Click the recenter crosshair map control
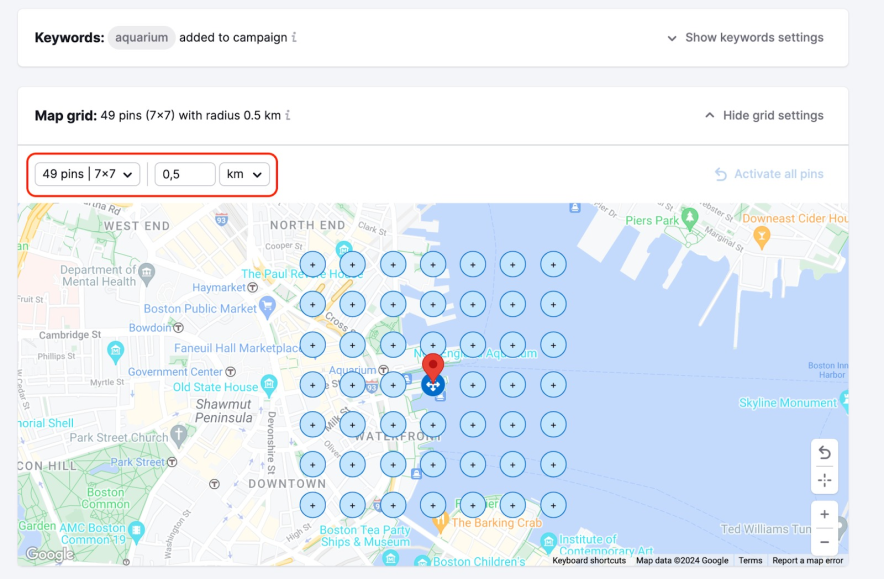Screen dimensions: 884x579 tap(824, 480)
